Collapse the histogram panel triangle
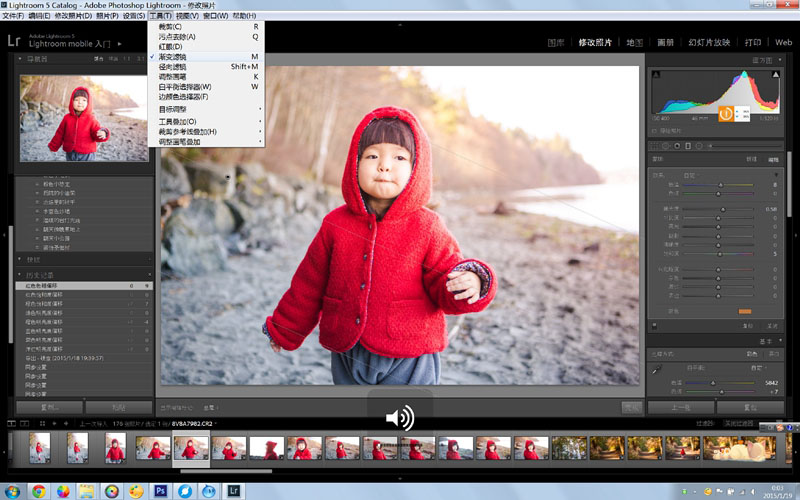Image resolution: width=800 pixels, height=500 pixels. pyautogui.click(x=780, y=60)
